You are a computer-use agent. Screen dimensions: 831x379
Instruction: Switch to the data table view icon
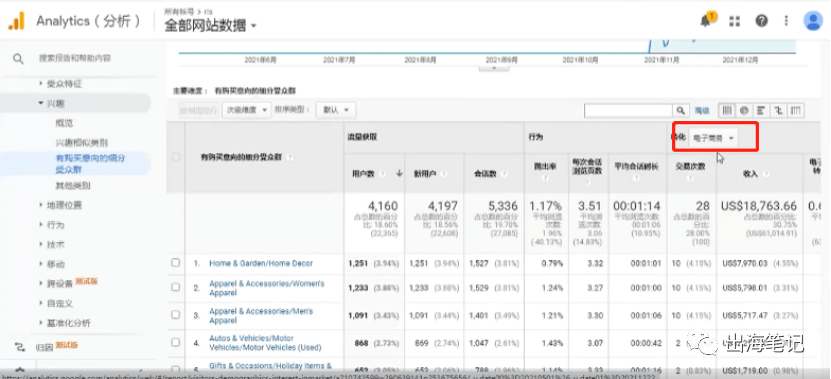[727, 110]
